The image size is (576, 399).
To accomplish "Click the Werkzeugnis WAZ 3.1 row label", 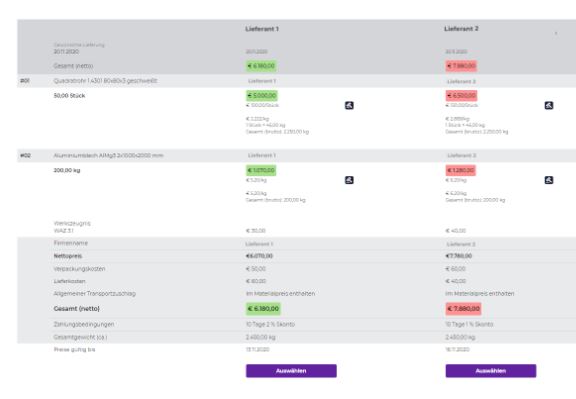I will point(72,227).
